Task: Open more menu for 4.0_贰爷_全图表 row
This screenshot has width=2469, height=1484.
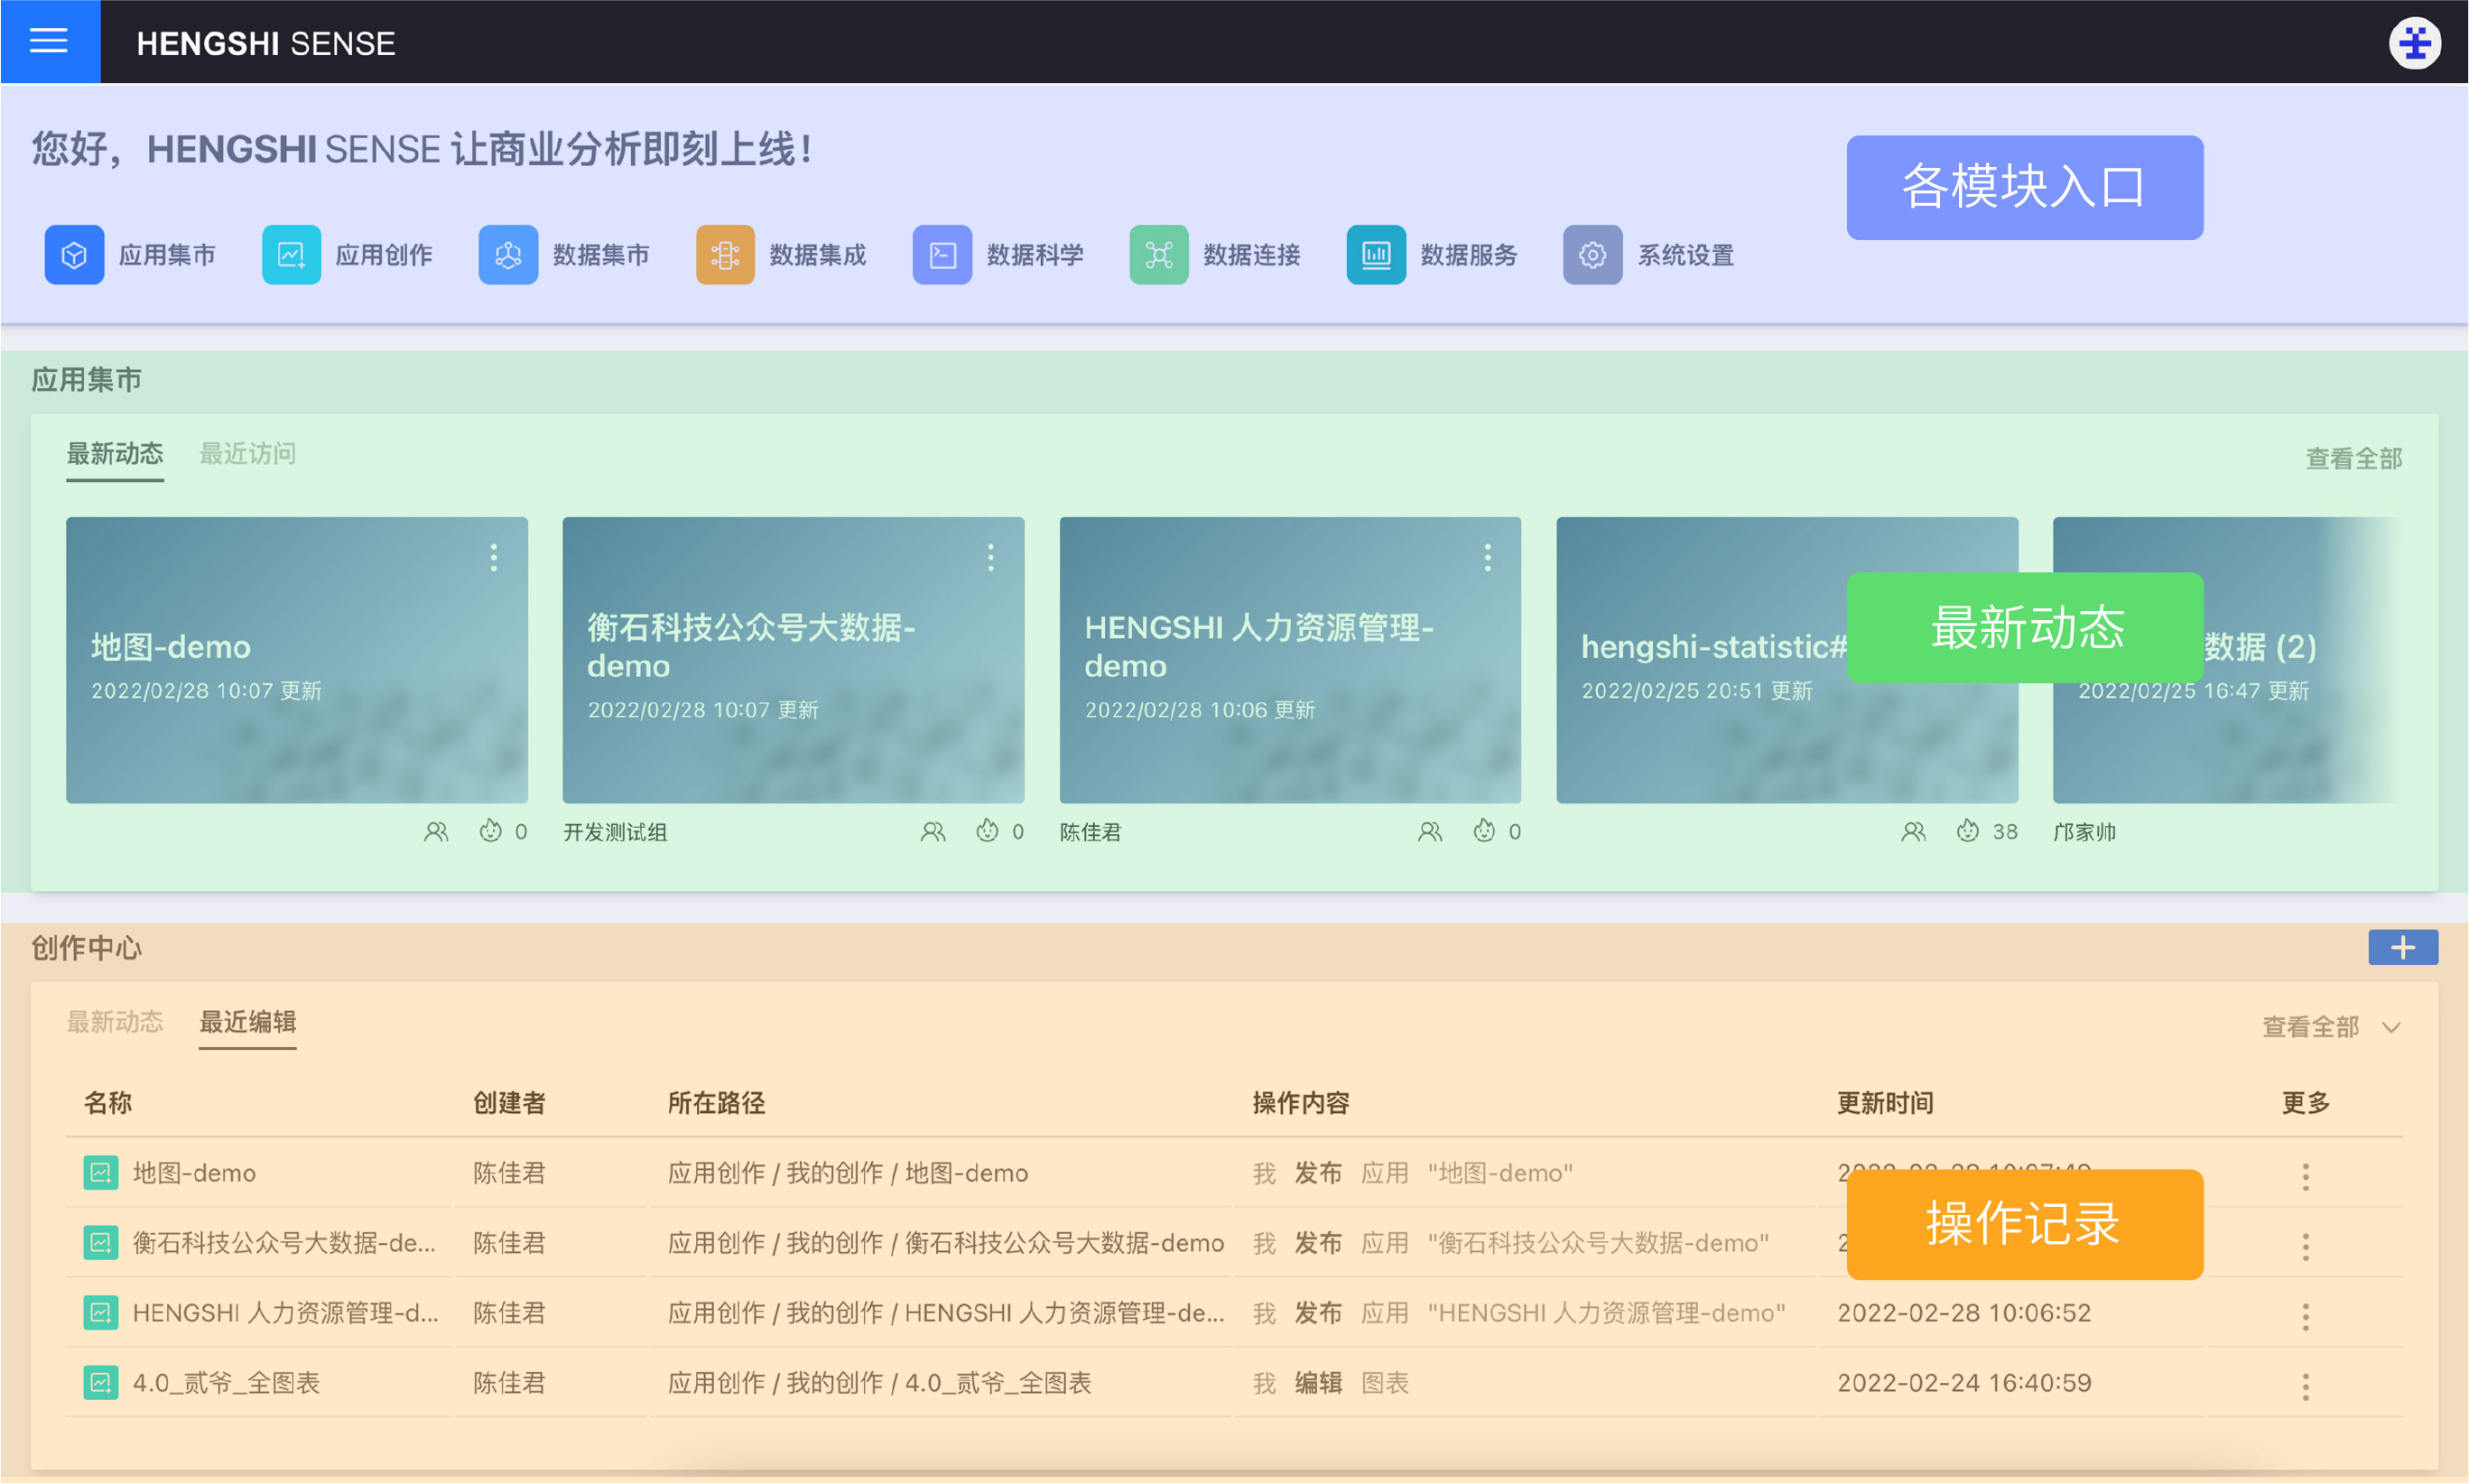Action: [x=2306, y=1387]
